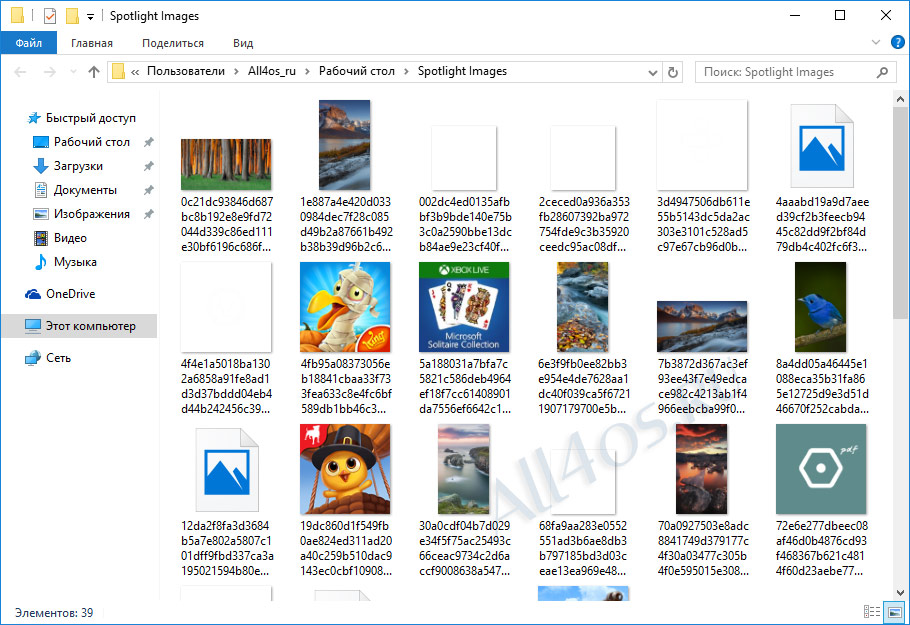Select the sea cliffs file 30a0cdf04b7d029
Viewport: 910px width, 625px height.
click(x=464, y=500)
